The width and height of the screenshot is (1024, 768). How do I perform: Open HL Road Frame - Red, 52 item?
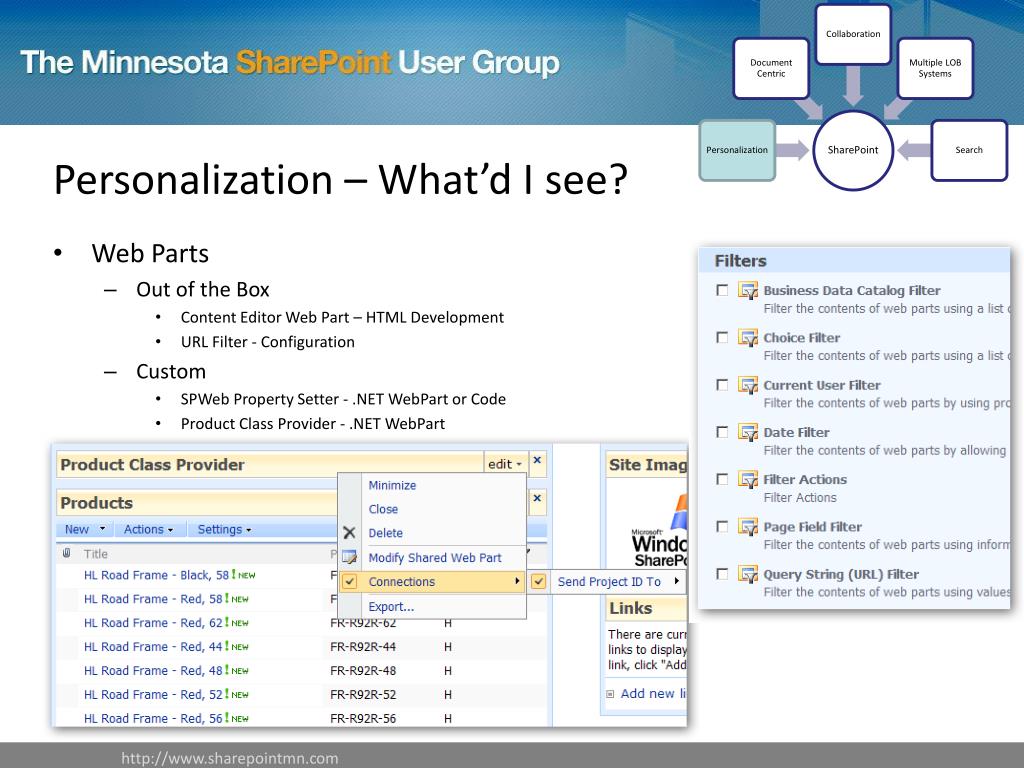(153, 695)
